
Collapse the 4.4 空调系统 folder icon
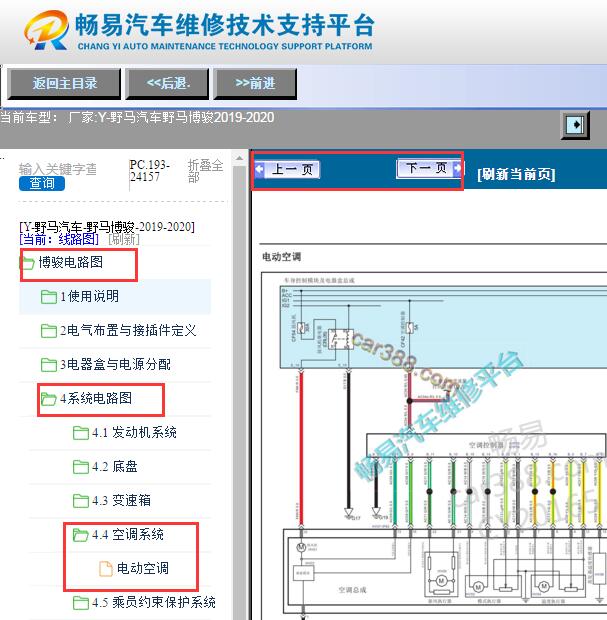[x=81, y=535]
